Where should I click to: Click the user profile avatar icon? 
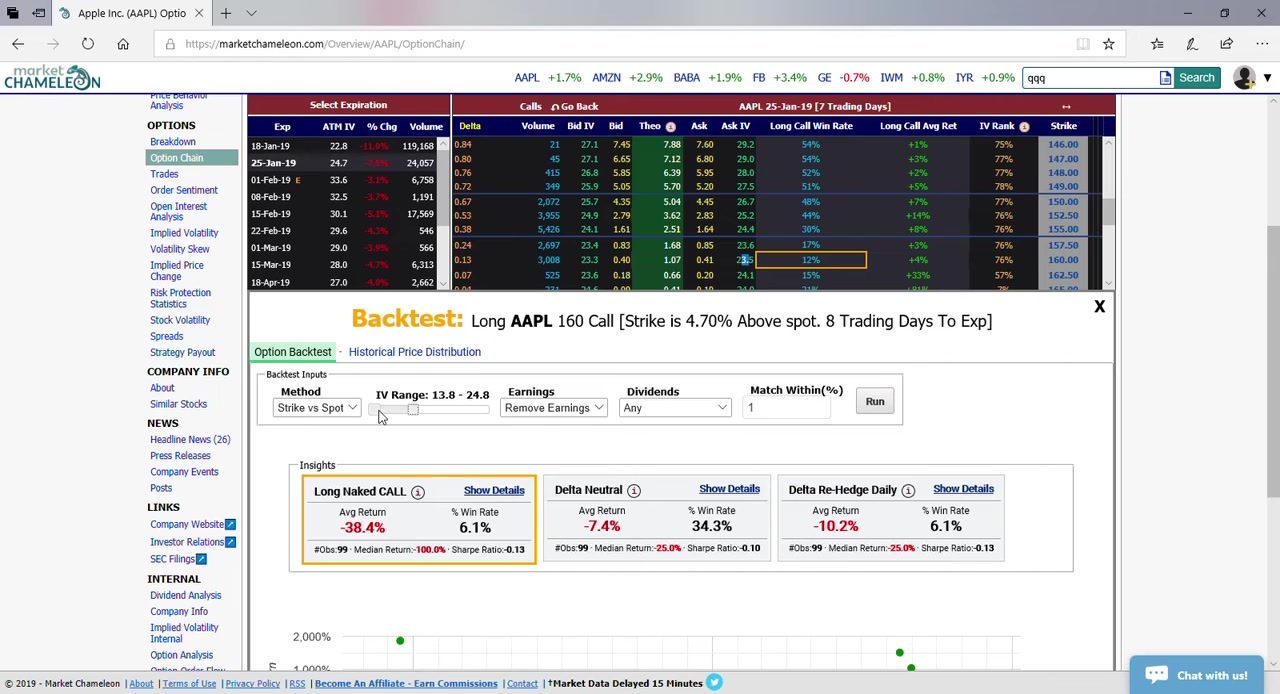(1244, 78)
